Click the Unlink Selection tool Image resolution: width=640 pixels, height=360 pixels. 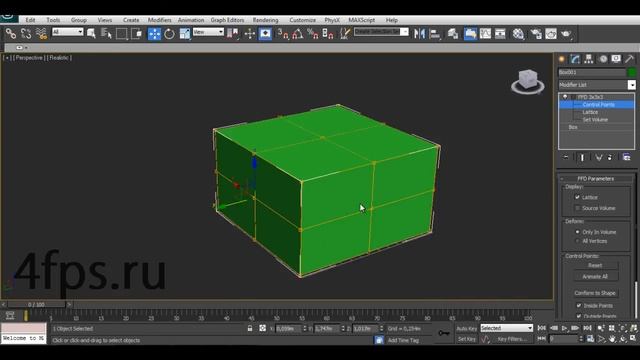pos(26,33)
